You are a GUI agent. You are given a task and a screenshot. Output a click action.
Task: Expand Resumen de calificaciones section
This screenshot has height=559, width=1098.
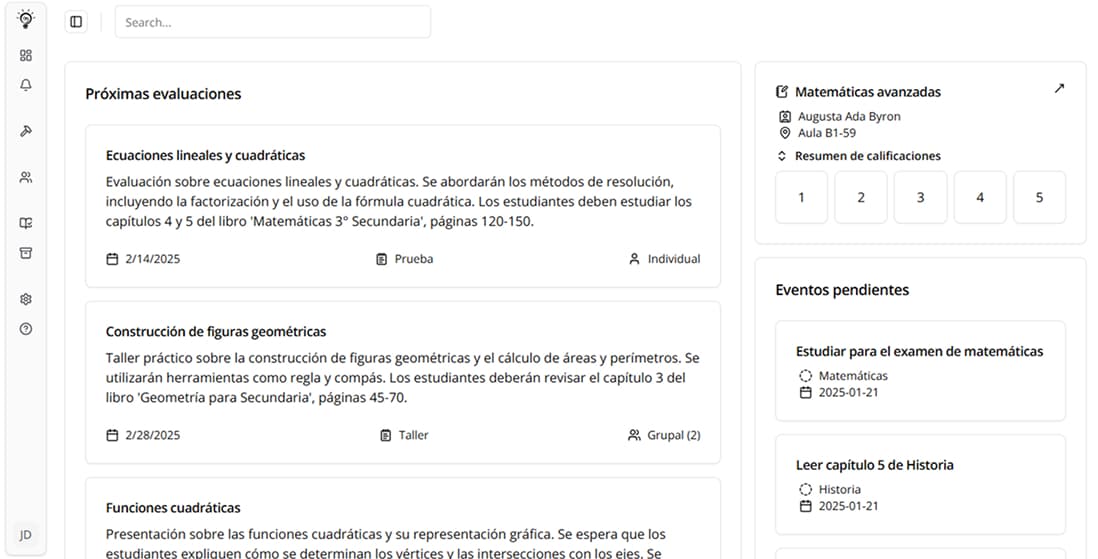pyautogui.click(x=783, y=156)
